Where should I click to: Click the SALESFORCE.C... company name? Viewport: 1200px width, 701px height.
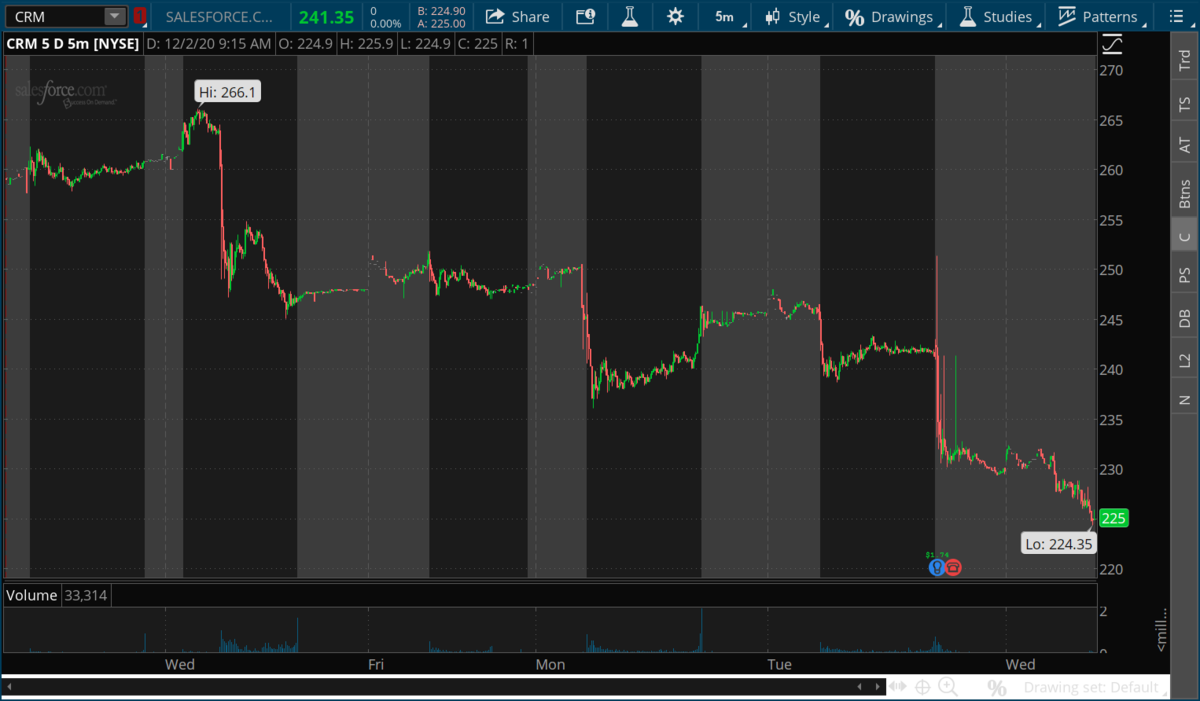(217, 16)
